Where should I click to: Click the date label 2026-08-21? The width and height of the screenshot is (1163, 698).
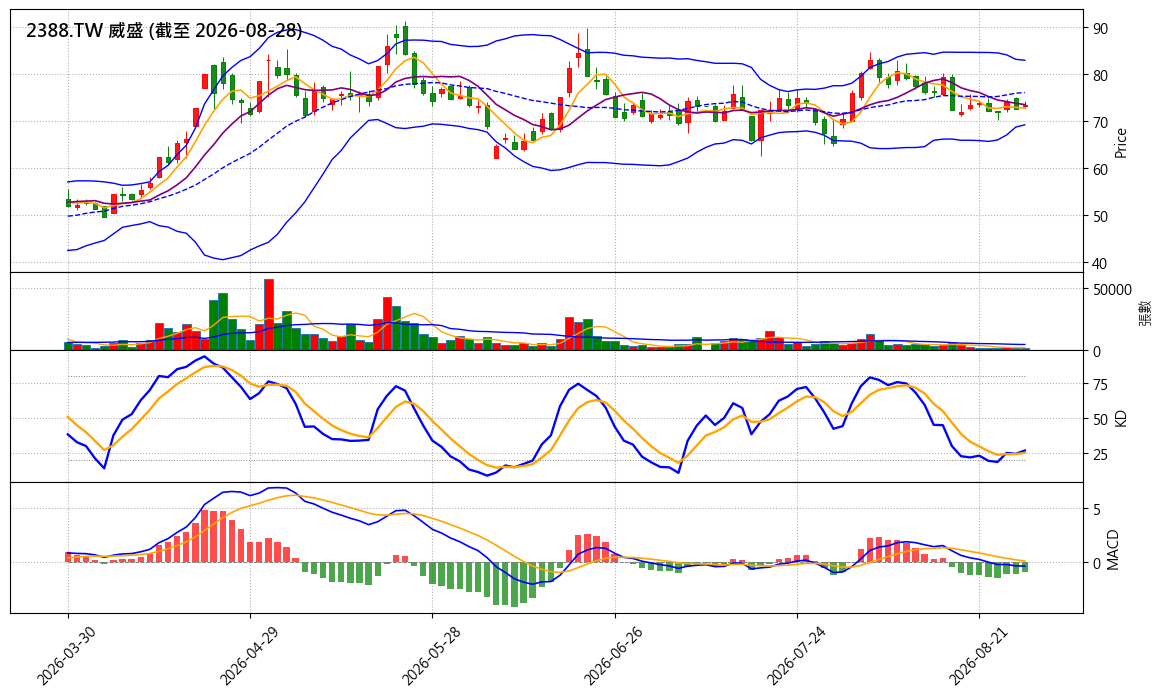[978, 655]
